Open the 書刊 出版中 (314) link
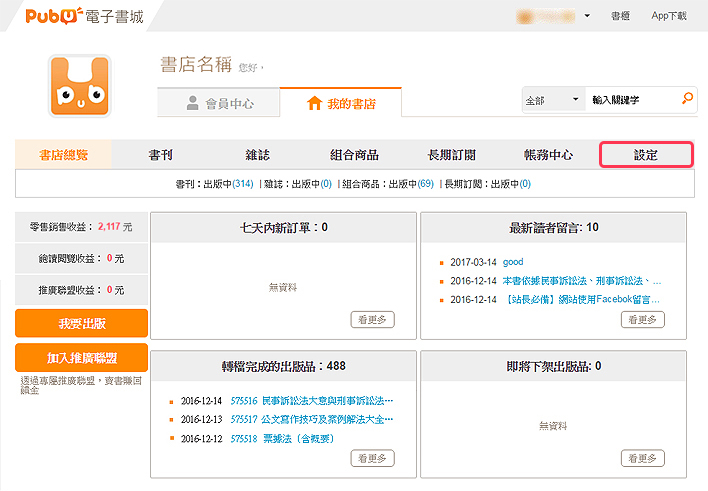The width and height of the screenshot is (708, 491). (214, 184)
